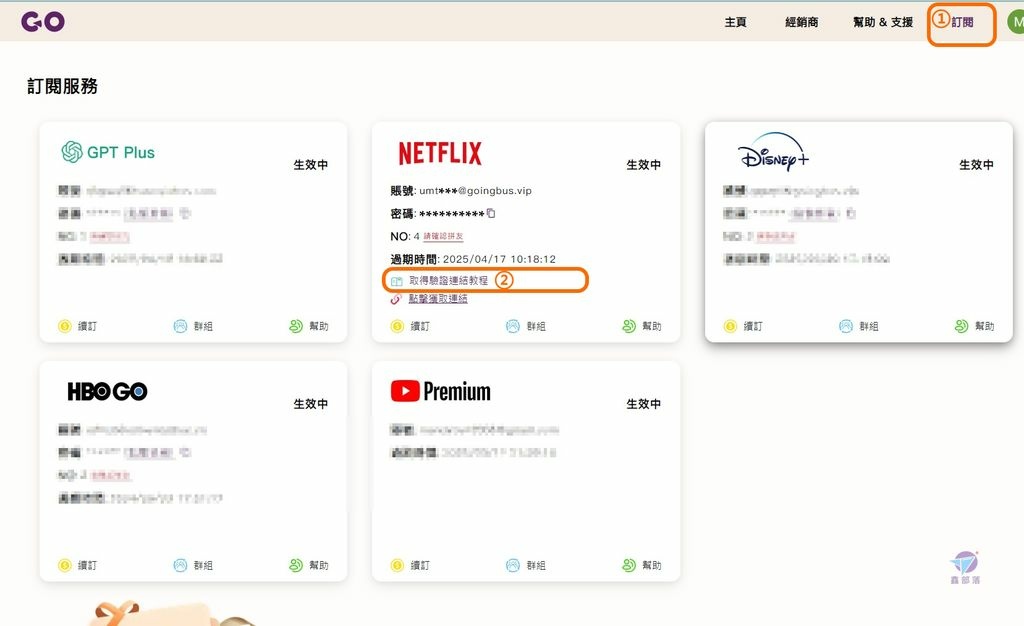Viewport: 1024px width, 626px height.
Task: Click the Netflix account umt***@goingbus.vip
Action: point(475,191)
